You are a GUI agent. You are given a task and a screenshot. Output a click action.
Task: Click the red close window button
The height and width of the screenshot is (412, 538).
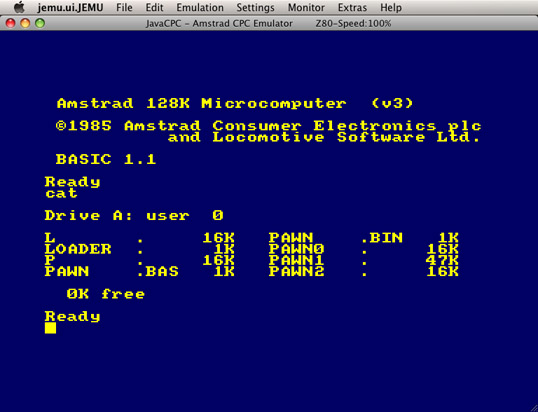11,23
